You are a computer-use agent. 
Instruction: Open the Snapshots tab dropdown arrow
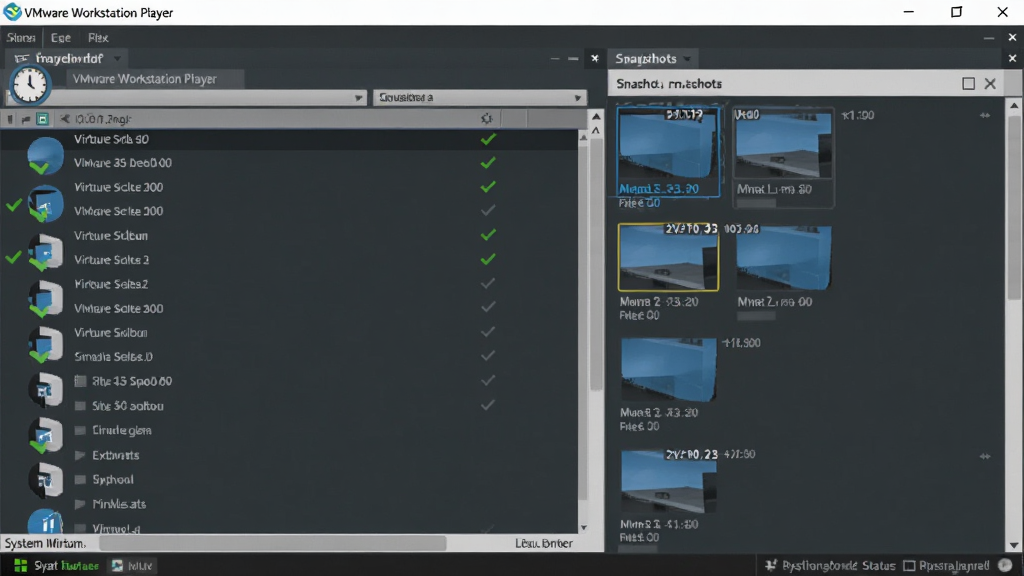[x=687, y=59]
